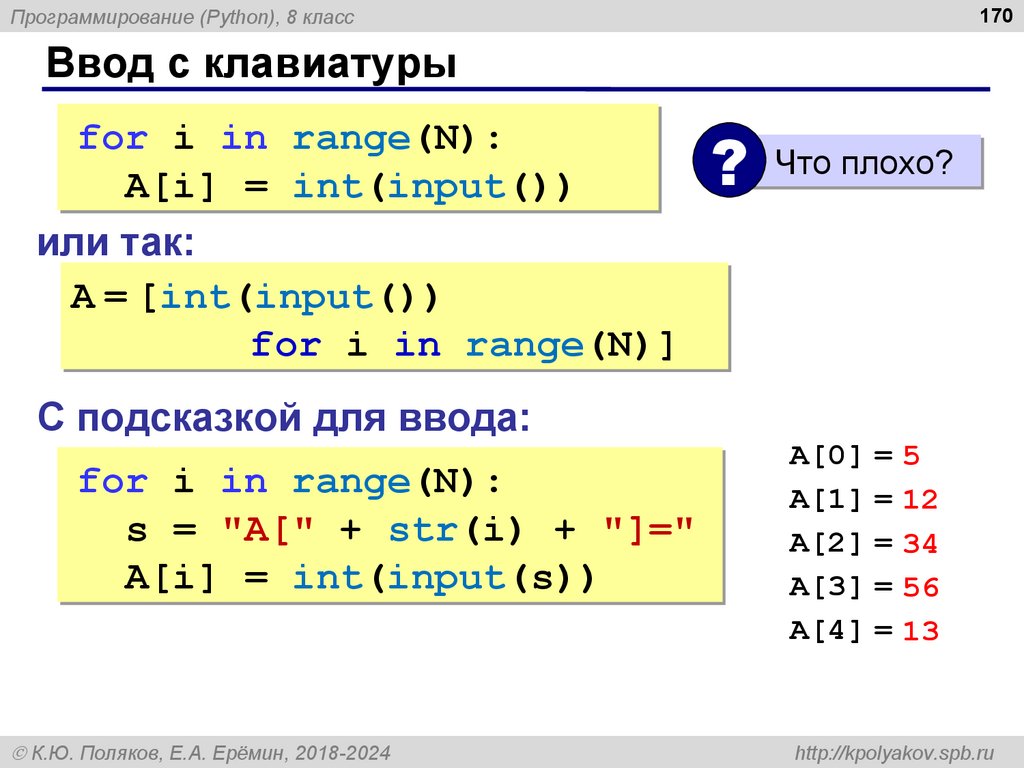Click the blue question mark icon
This screenshot has height=768, width=1024.
[x=729, y=159]
